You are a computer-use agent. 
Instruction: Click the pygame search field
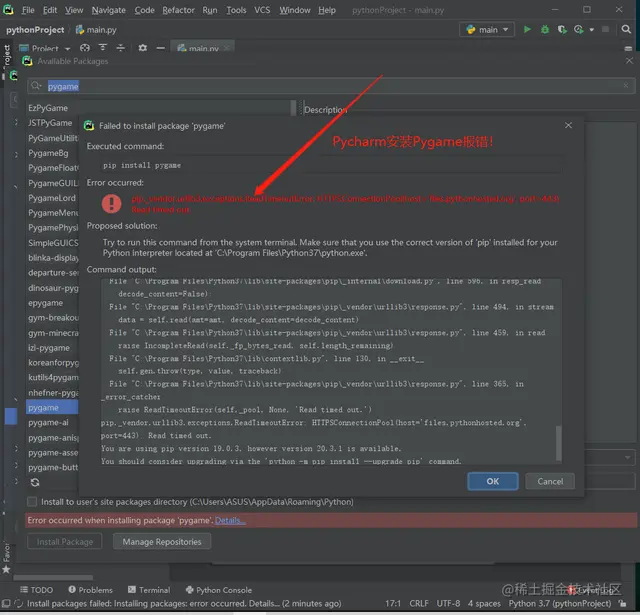click(x=331, y=86)
